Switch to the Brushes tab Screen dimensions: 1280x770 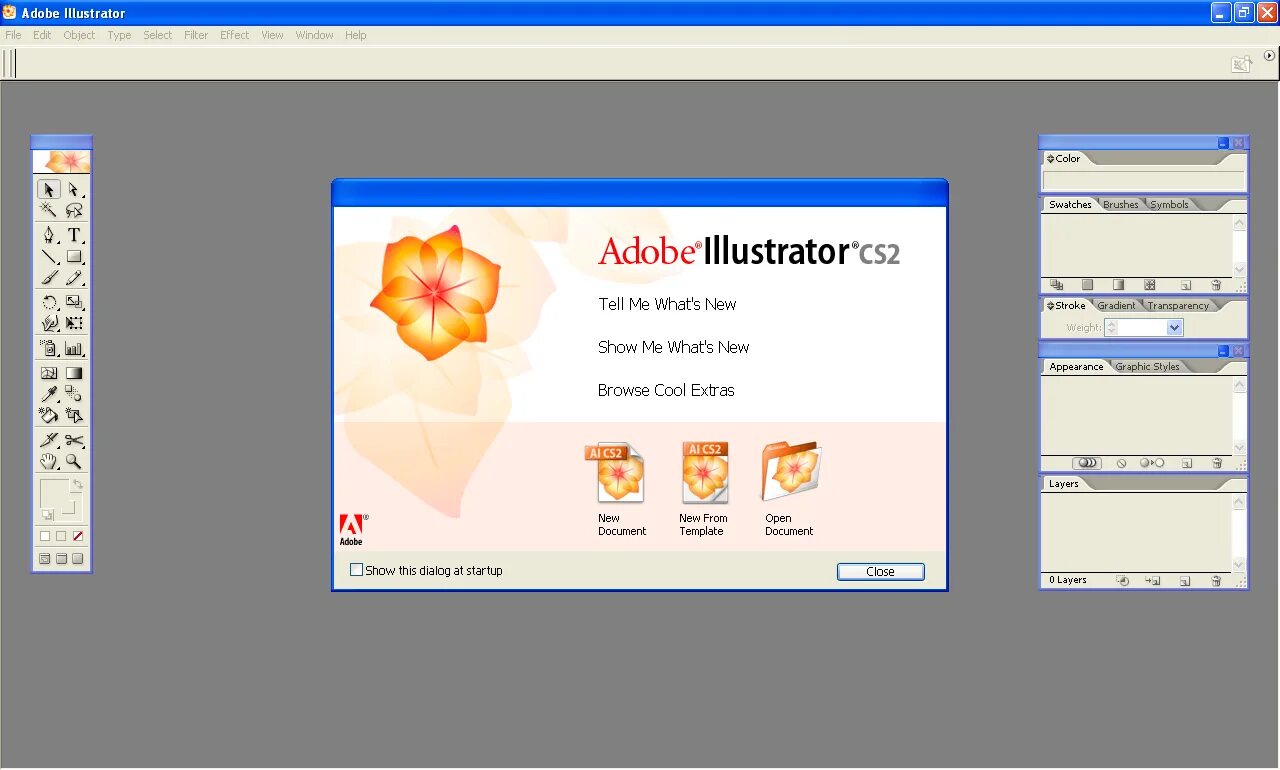1120,205
